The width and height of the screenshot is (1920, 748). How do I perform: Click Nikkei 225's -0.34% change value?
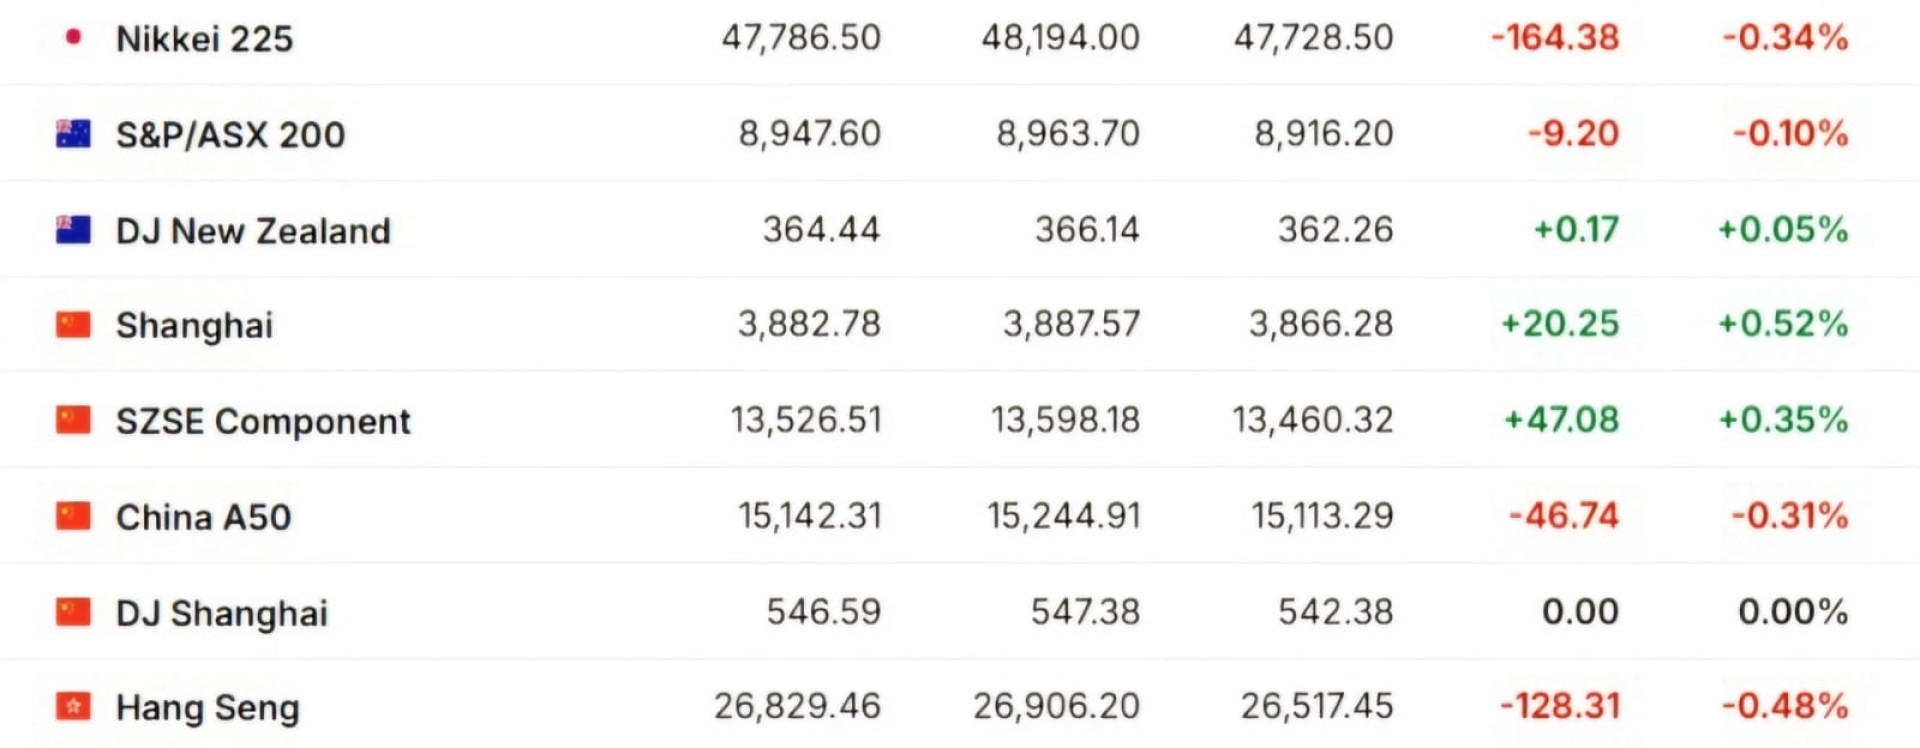(x=1784, y=38)
